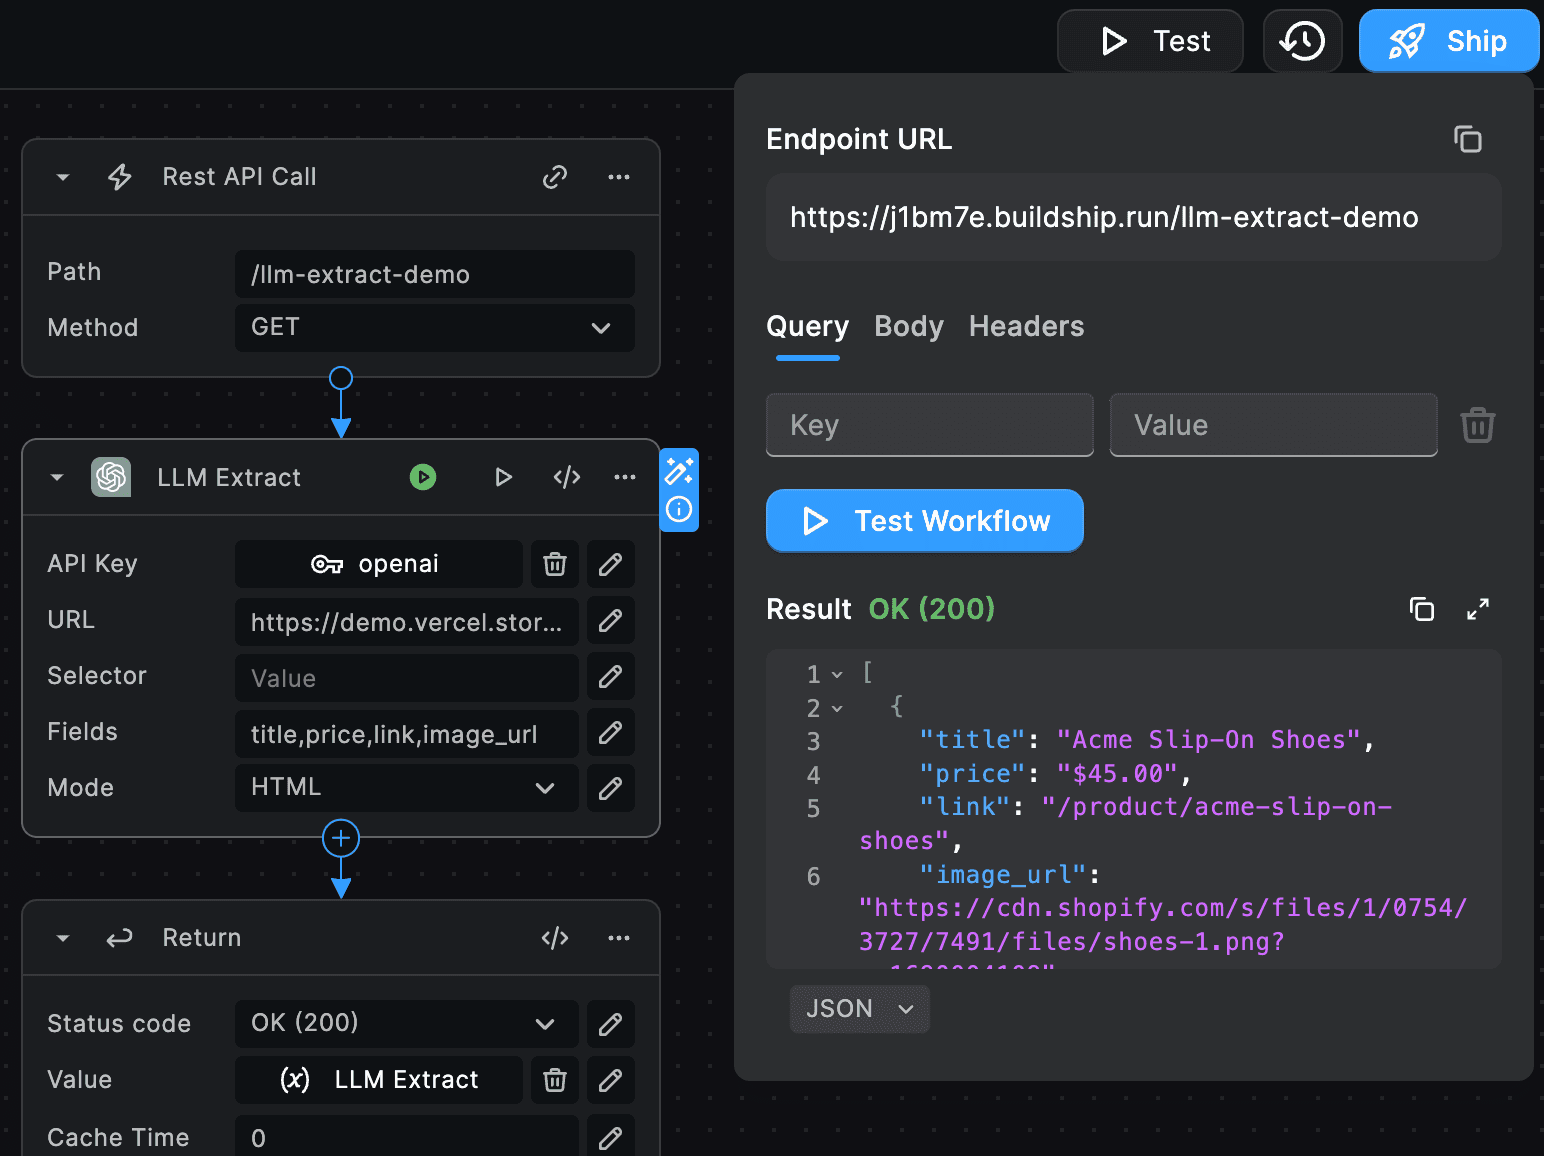Edit the Fields value with the pencil icon
This screenshot has height=1156, width=1544.
coord(610,733)
